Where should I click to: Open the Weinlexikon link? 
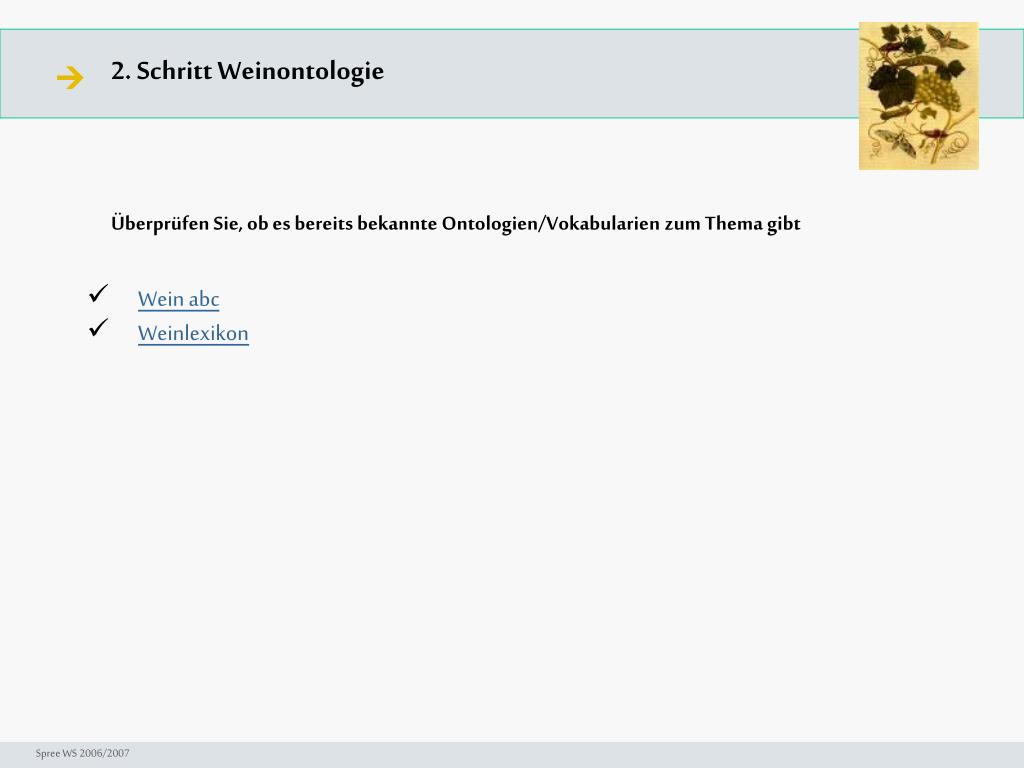tap(193, 334)
